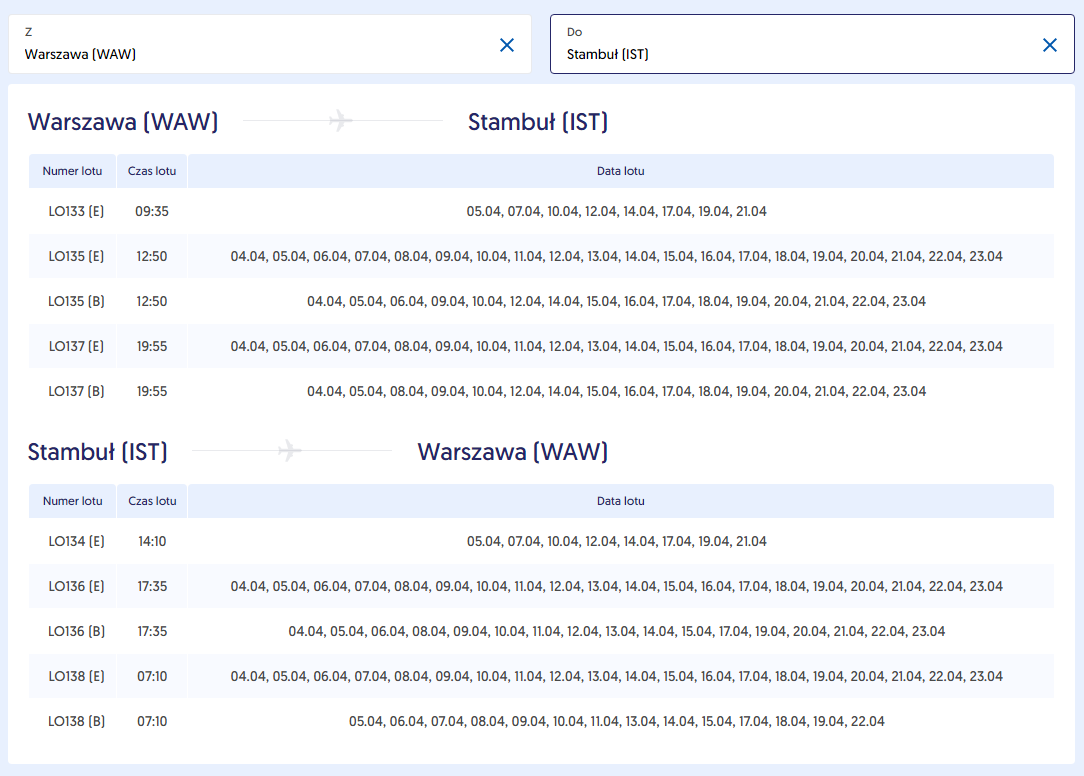Click the 09:35 flight time
The width and height of the screenshot is (1084, 776).
point(152,212)
